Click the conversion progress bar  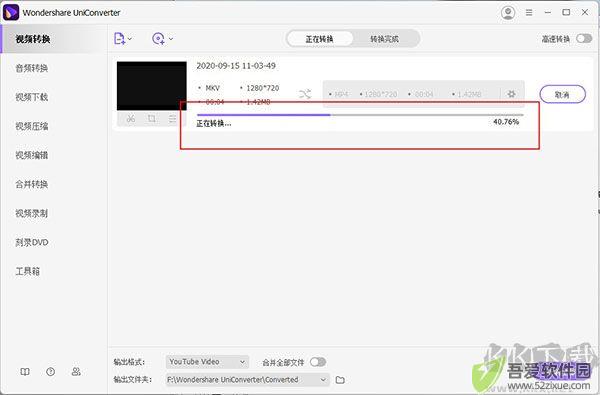tap(360, 115)
